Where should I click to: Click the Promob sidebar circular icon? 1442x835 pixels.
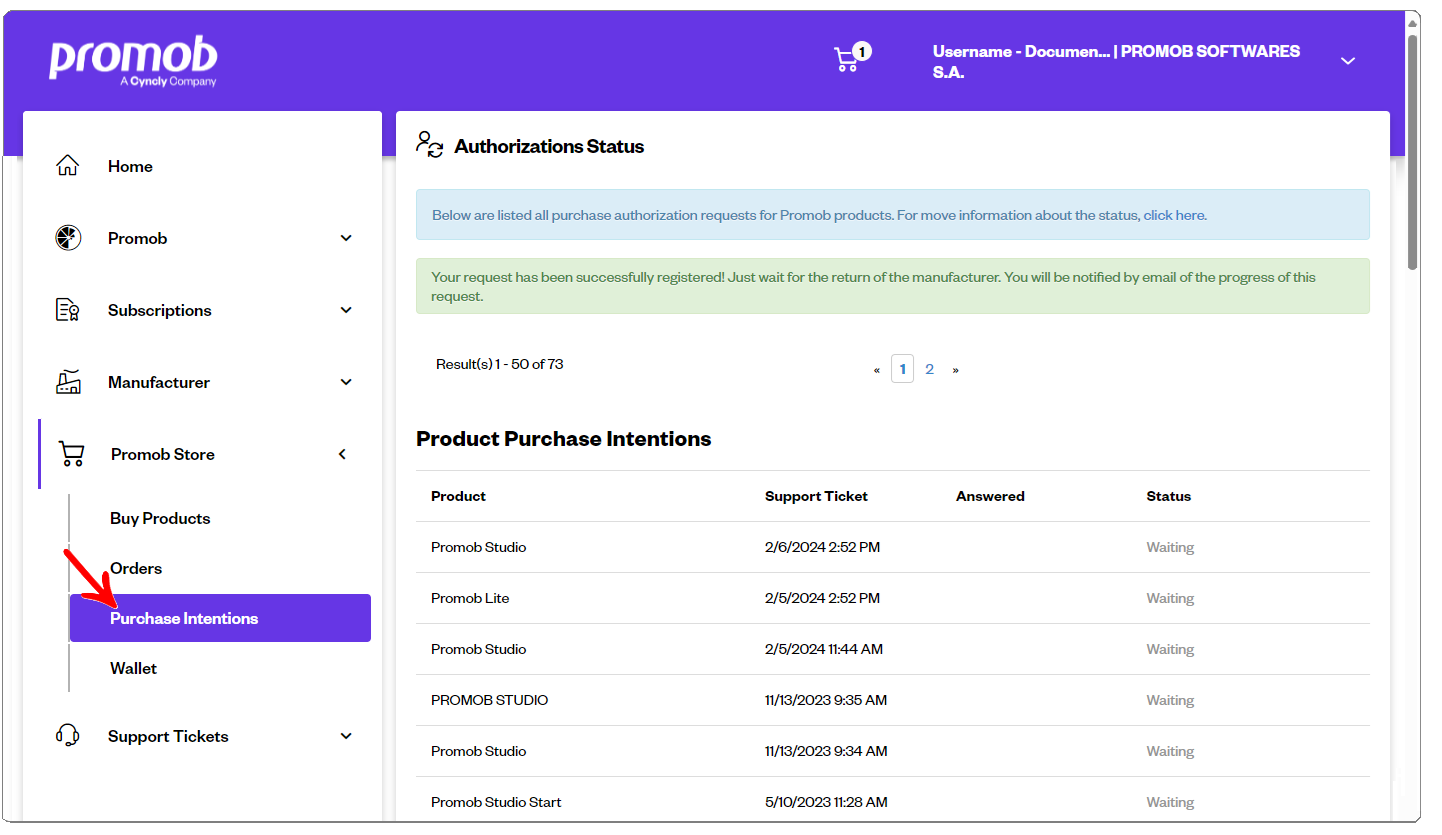click(x=68, y=238)
